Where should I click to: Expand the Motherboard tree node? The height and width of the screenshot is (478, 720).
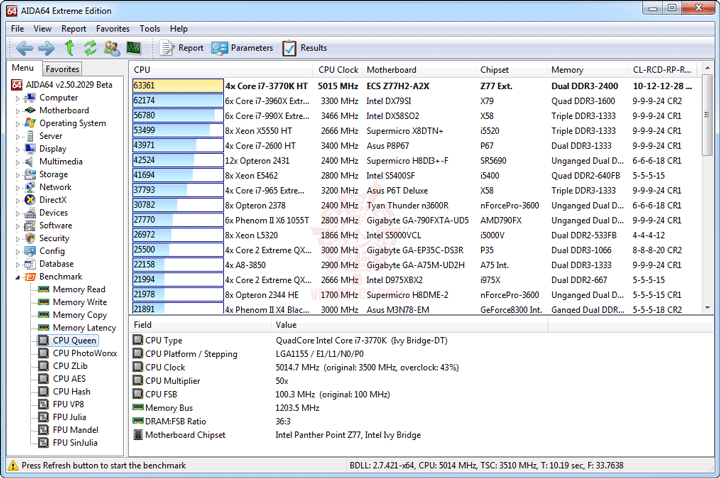pos(18,111)
